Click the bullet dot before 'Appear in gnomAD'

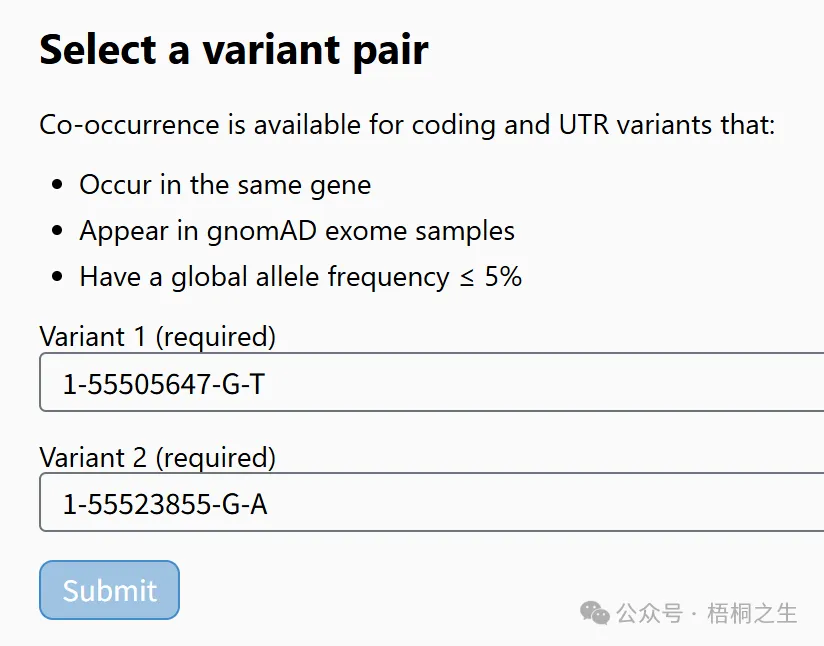pyautogui.click(x=57, y=231)
